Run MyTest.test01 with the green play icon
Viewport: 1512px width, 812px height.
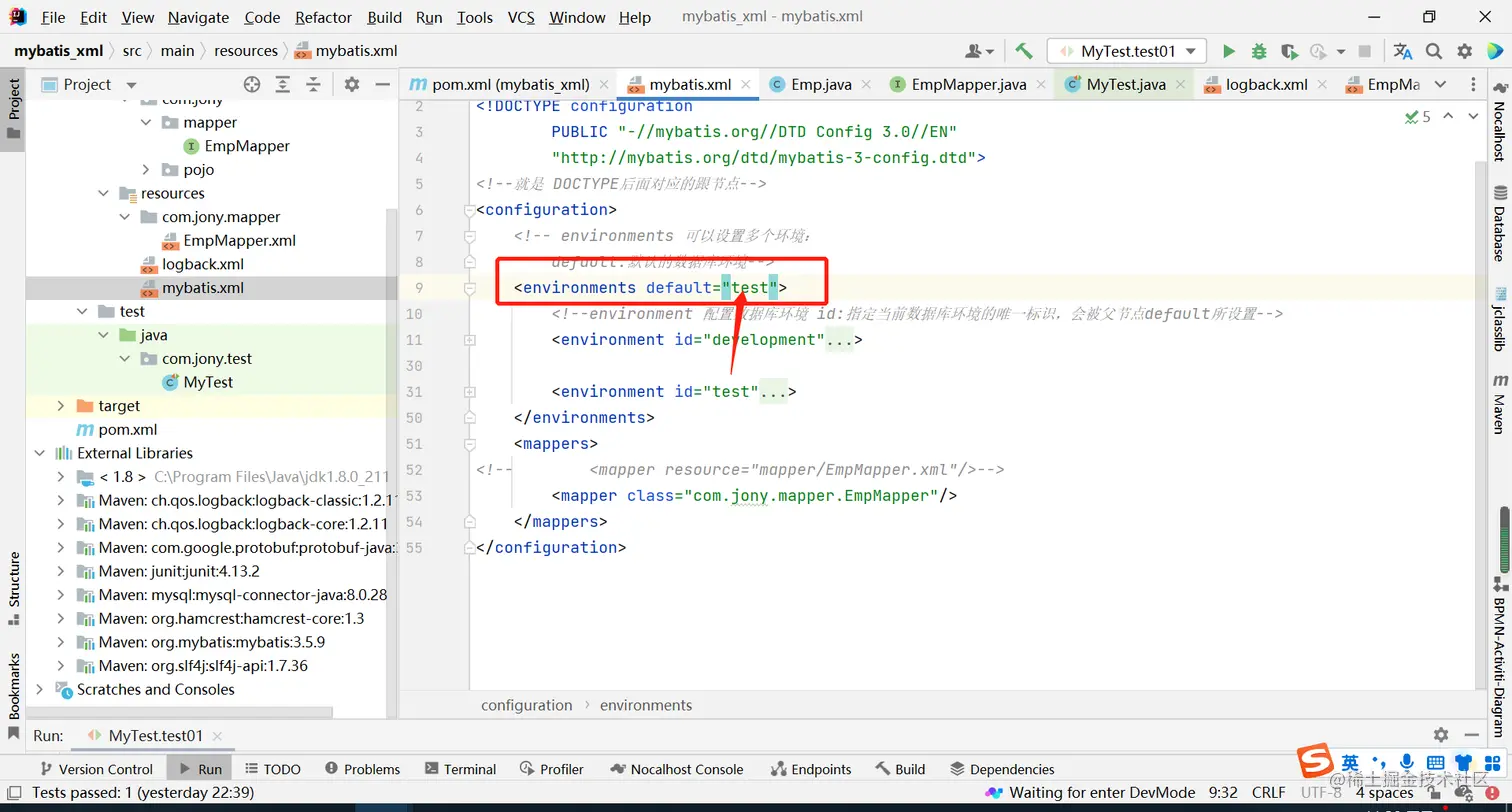pyautogui.click(x=1229, y=51)
